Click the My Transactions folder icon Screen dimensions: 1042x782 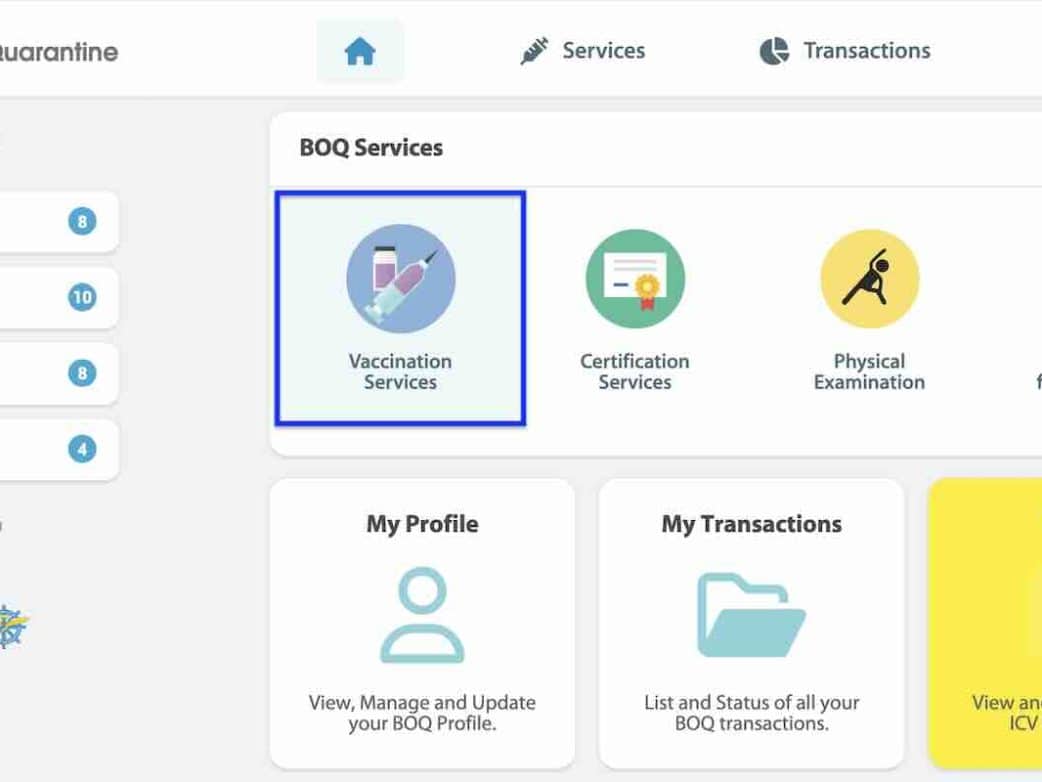pyautogui.click(x=752, y=615)
